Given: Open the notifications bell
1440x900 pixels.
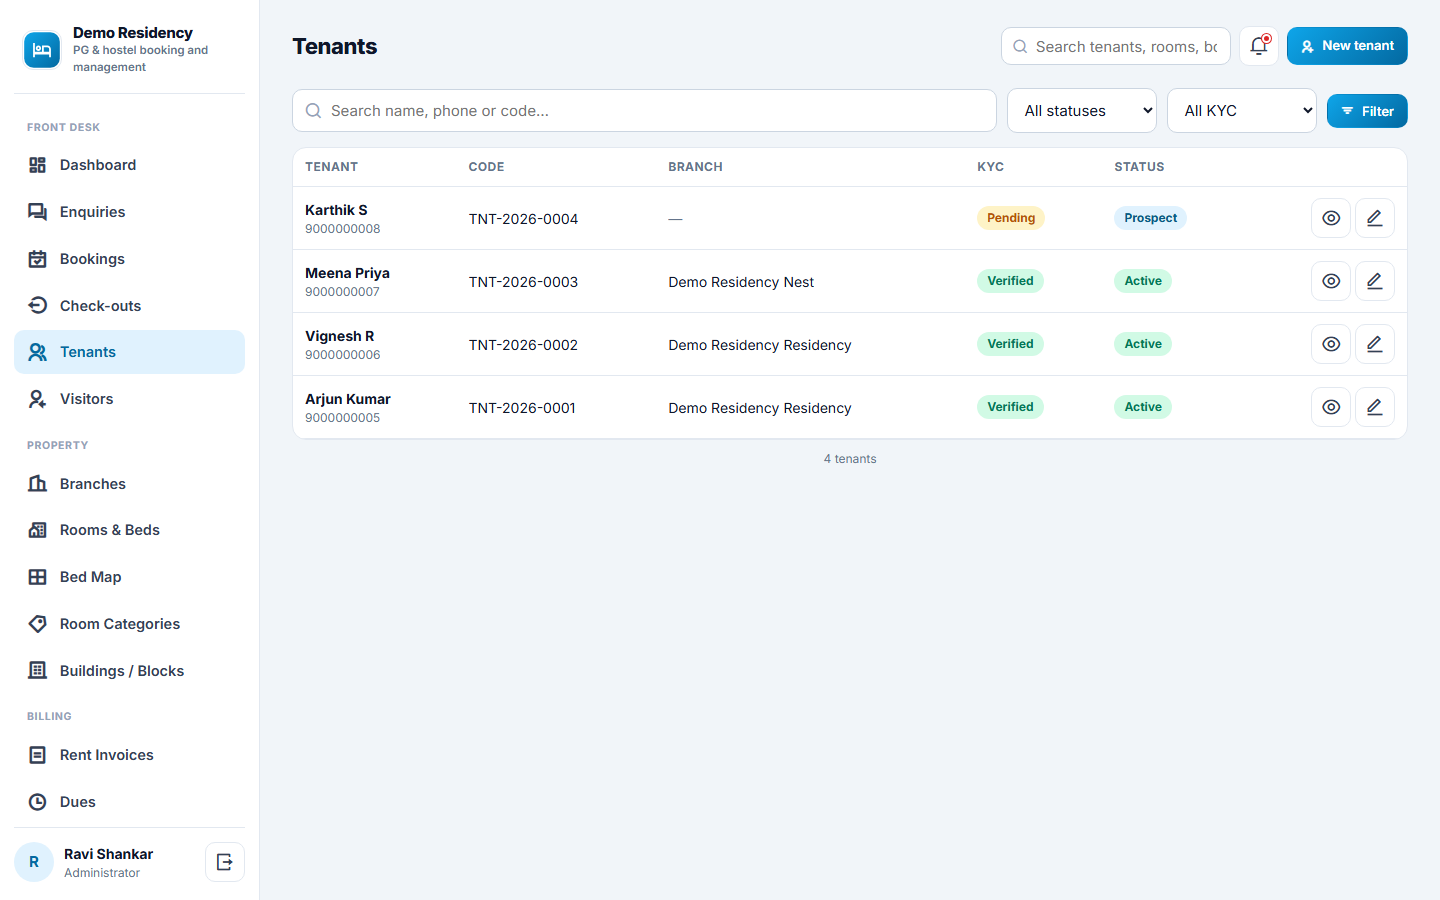Looking at the screenshot, I should coord(1259,46).
